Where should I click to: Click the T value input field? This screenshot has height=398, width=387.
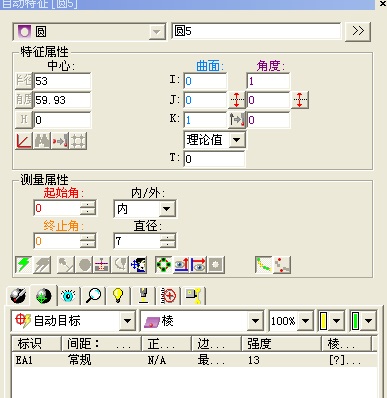[x=214, y=159]
